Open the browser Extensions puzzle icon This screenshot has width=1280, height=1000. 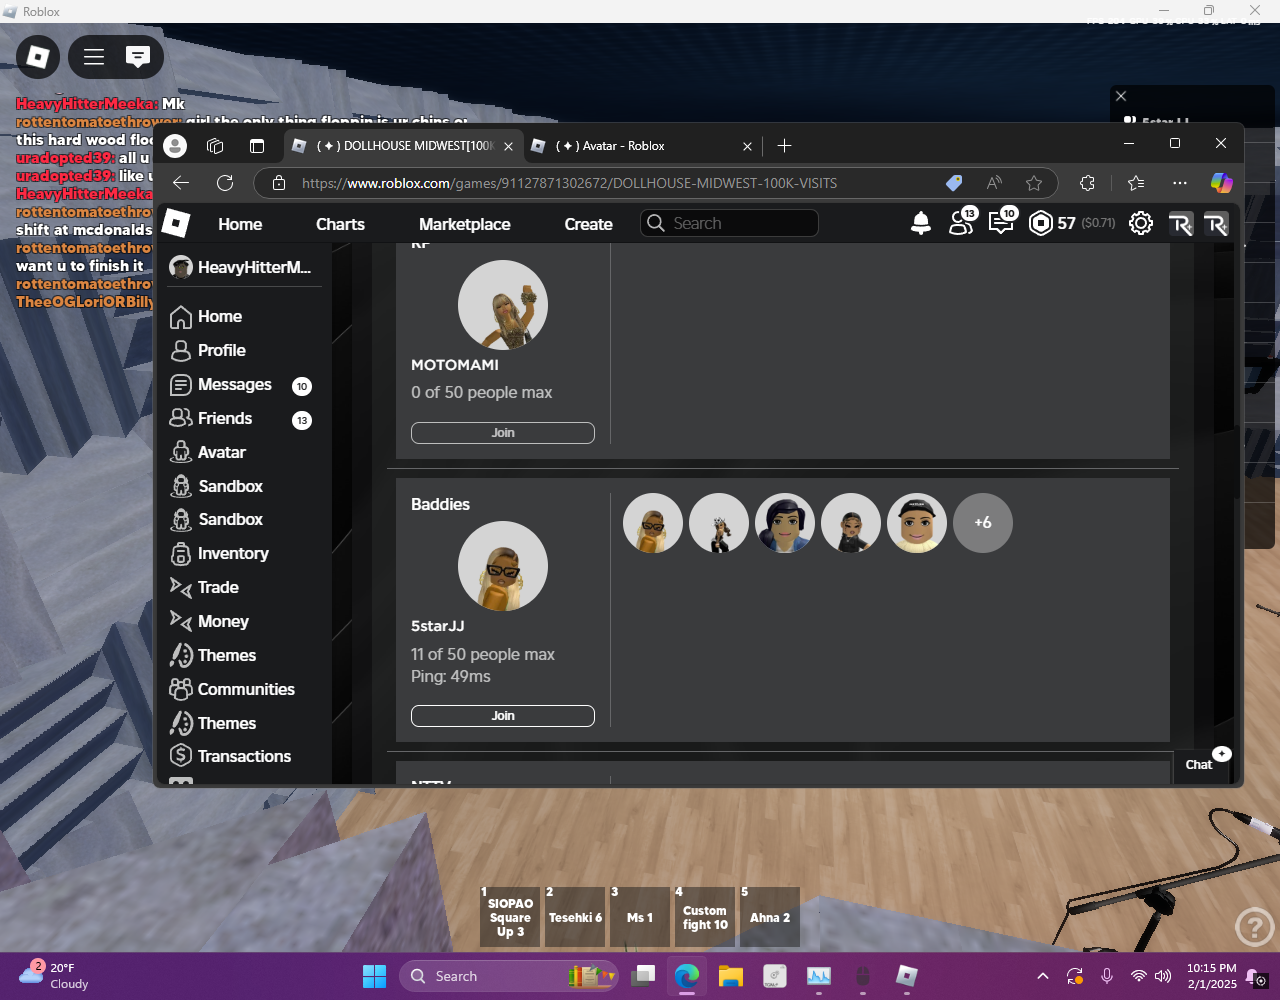pyautogui.click(x=1087, y=183)
